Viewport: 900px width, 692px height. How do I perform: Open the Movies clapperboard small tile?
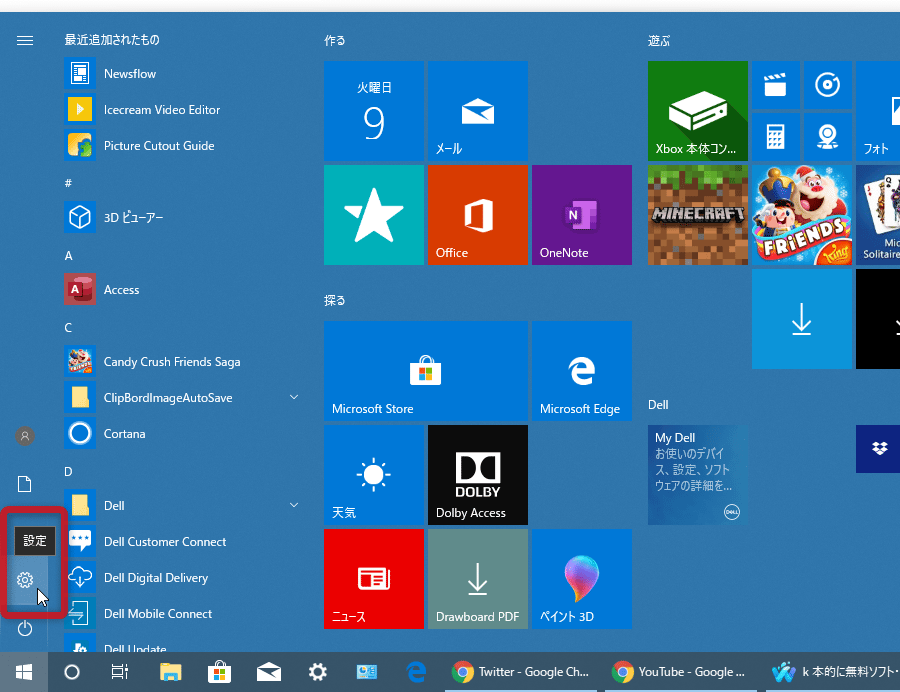(775, 85)
